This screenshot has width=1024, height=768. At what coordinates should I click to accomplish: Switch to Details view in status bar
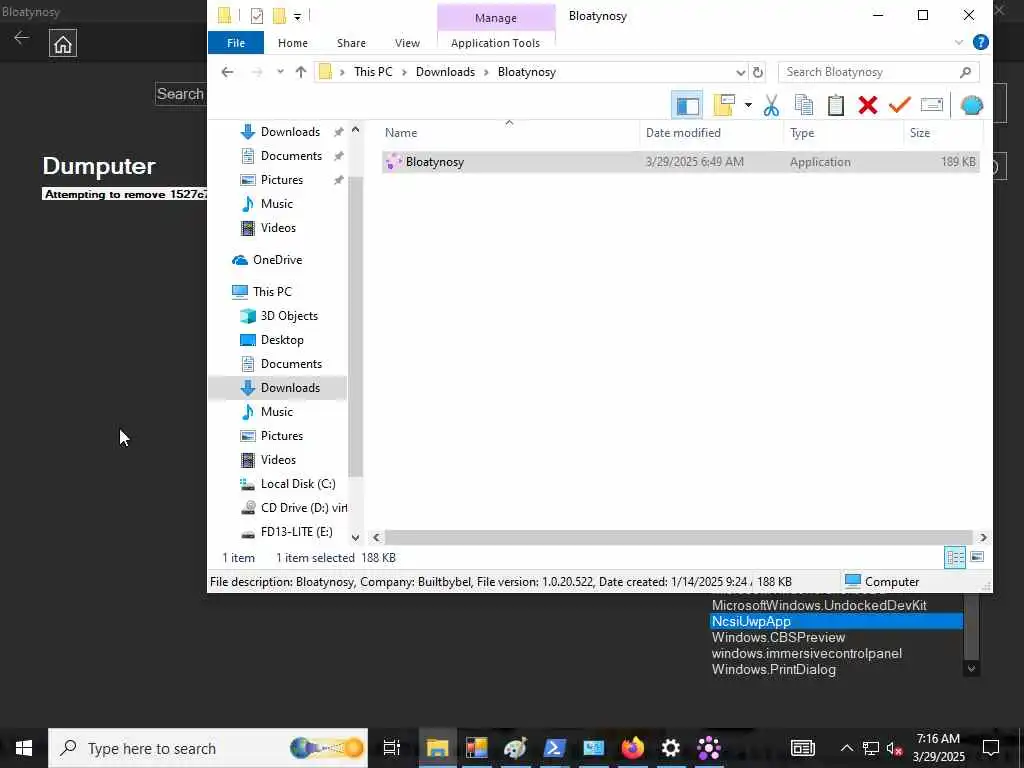(955, 558)
